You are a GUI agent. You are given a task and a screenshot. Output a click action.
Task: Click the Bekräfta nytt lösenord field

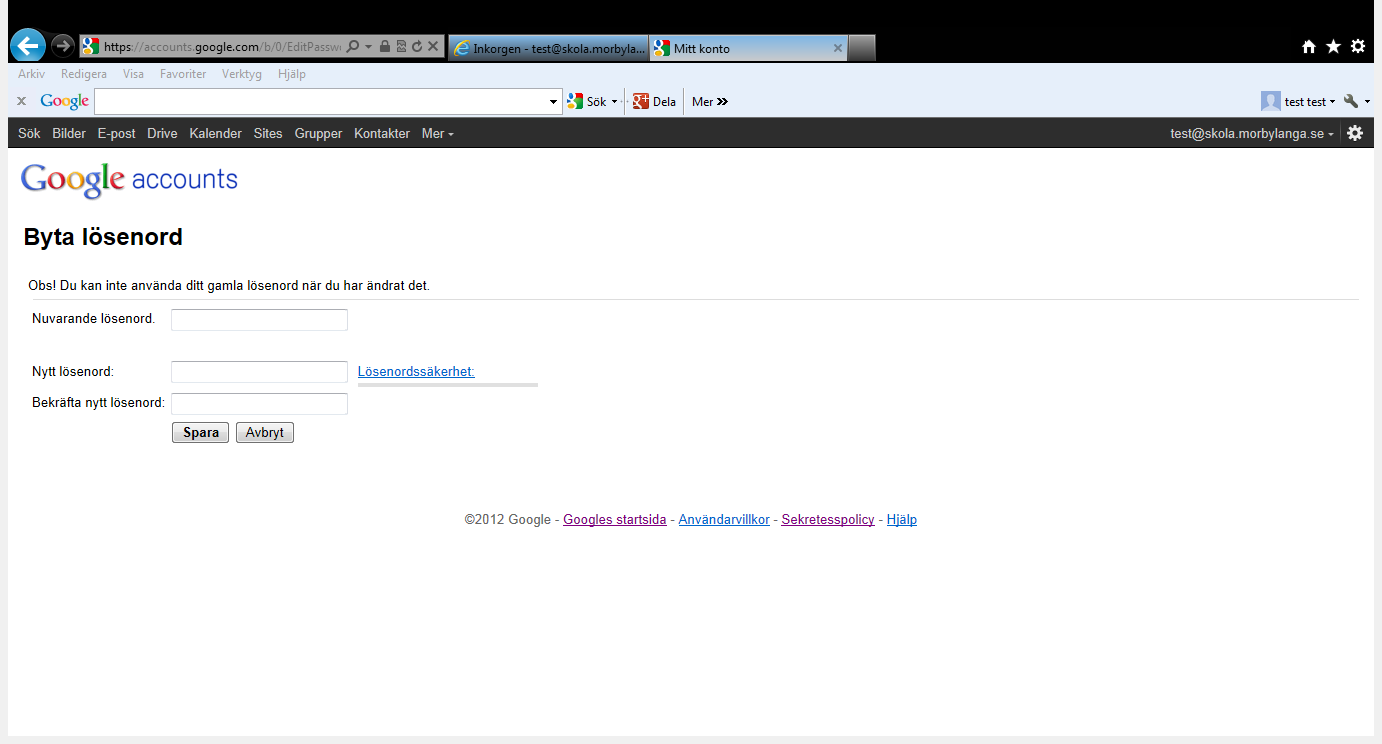point(260,404)
